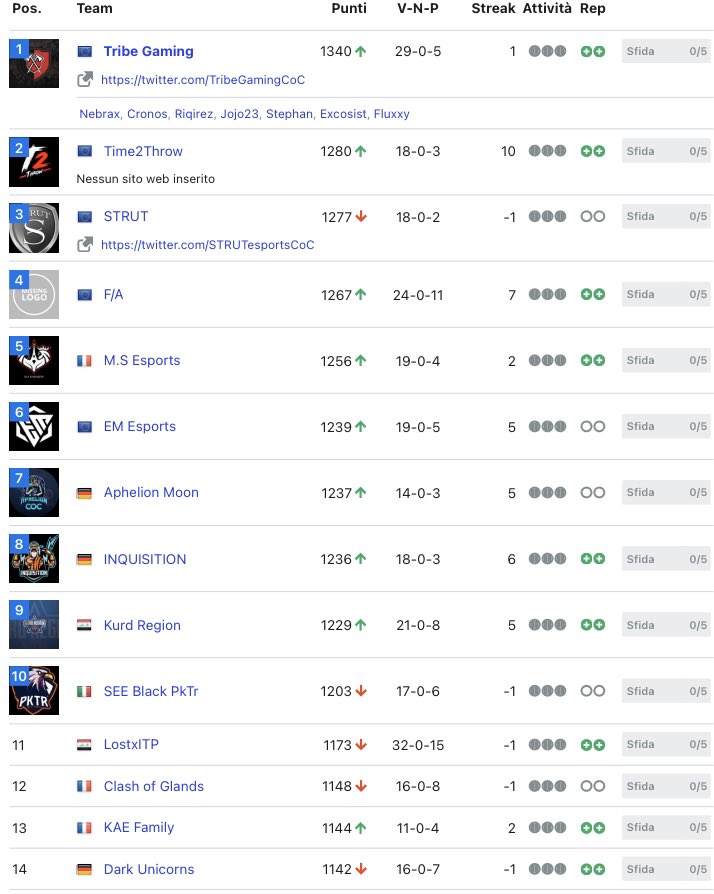
Task: Open EM Esports team page
Action: coord(140,426)
